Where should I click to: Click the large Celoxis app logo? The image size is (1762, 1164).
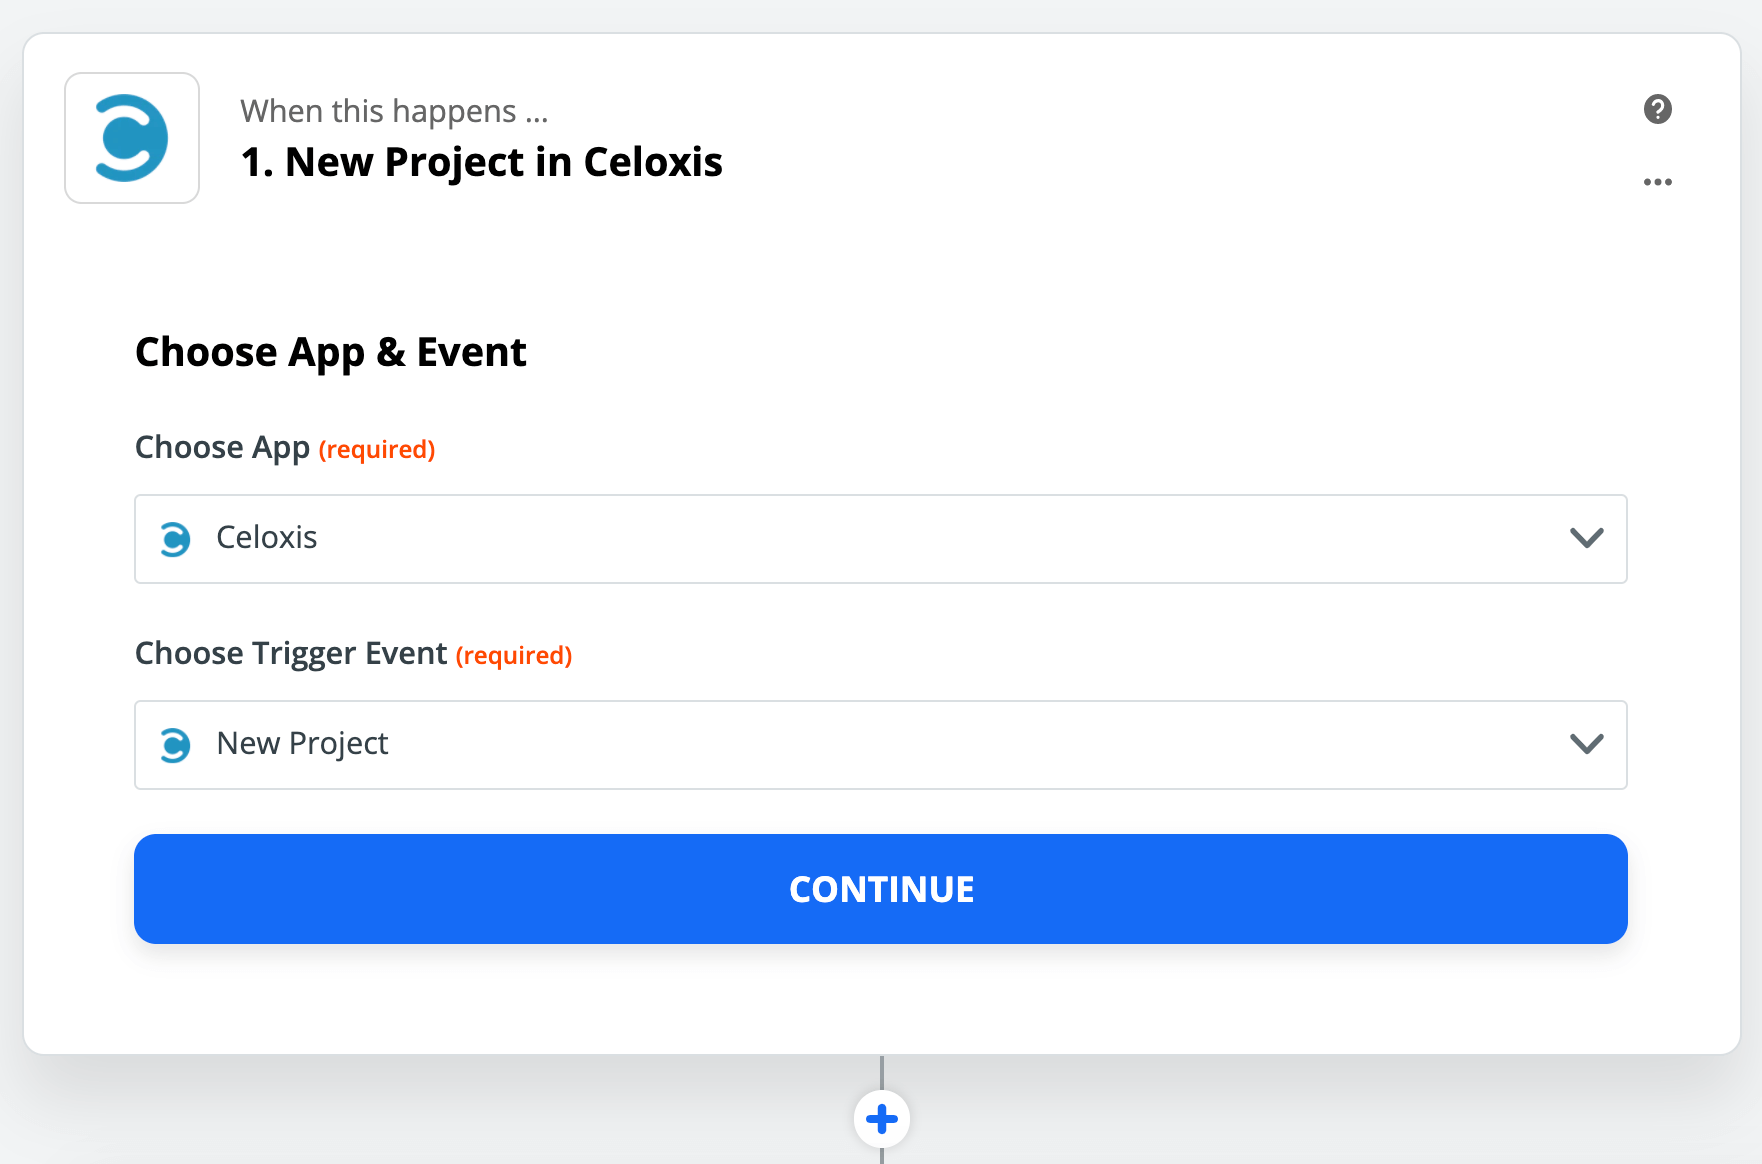(132, 138)
